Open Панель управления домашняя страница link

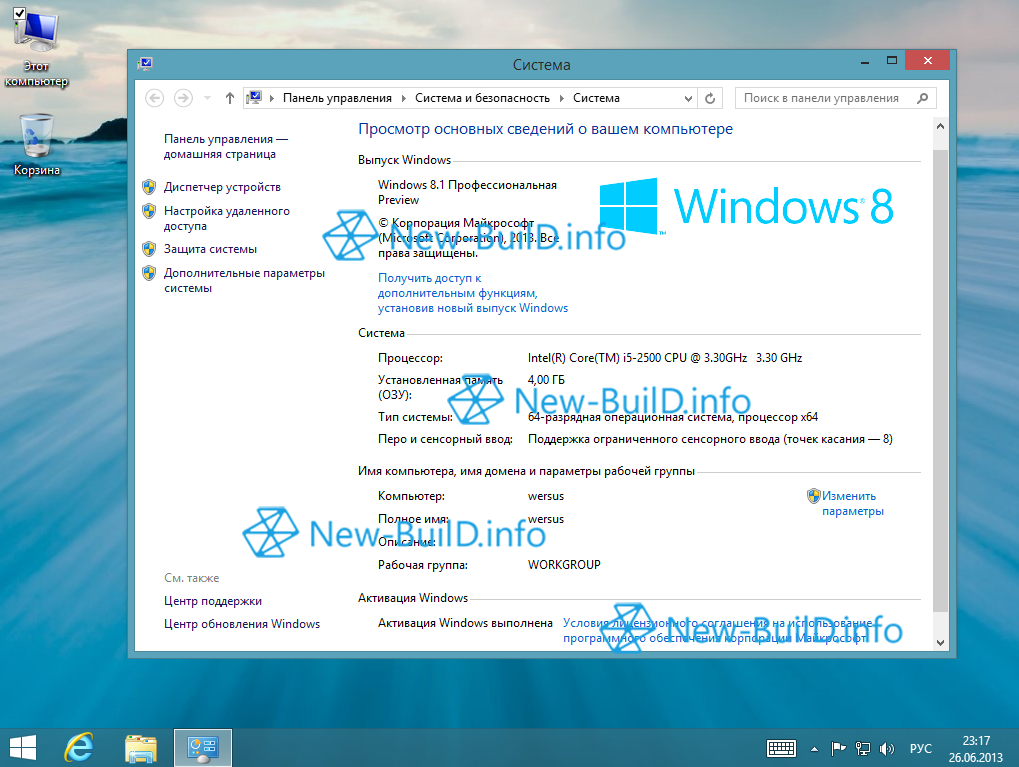pos(226,146)
